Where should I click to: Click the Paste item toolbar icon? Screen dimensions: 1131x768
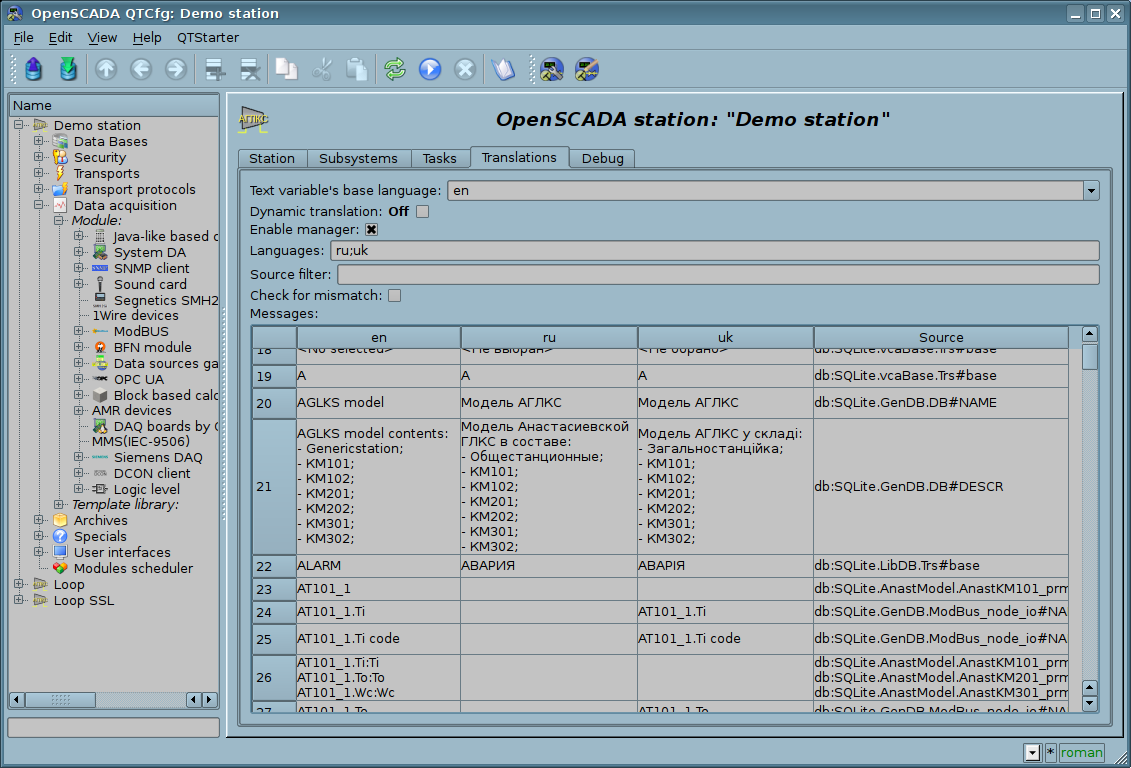click(x=356, y=69)
